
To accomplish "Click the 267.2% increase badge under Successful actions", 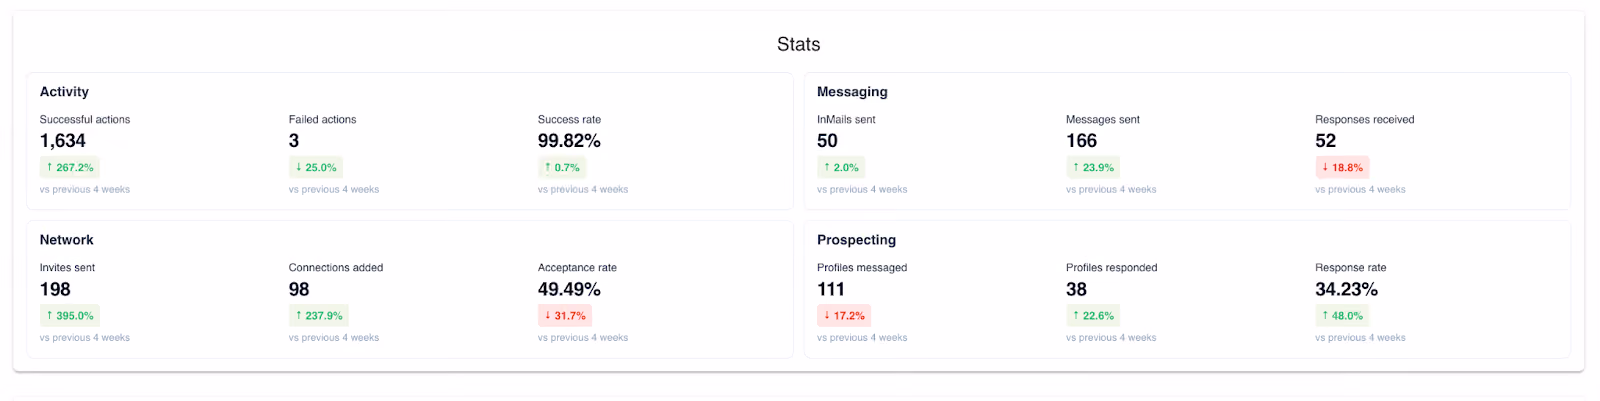I will (69, 167).
